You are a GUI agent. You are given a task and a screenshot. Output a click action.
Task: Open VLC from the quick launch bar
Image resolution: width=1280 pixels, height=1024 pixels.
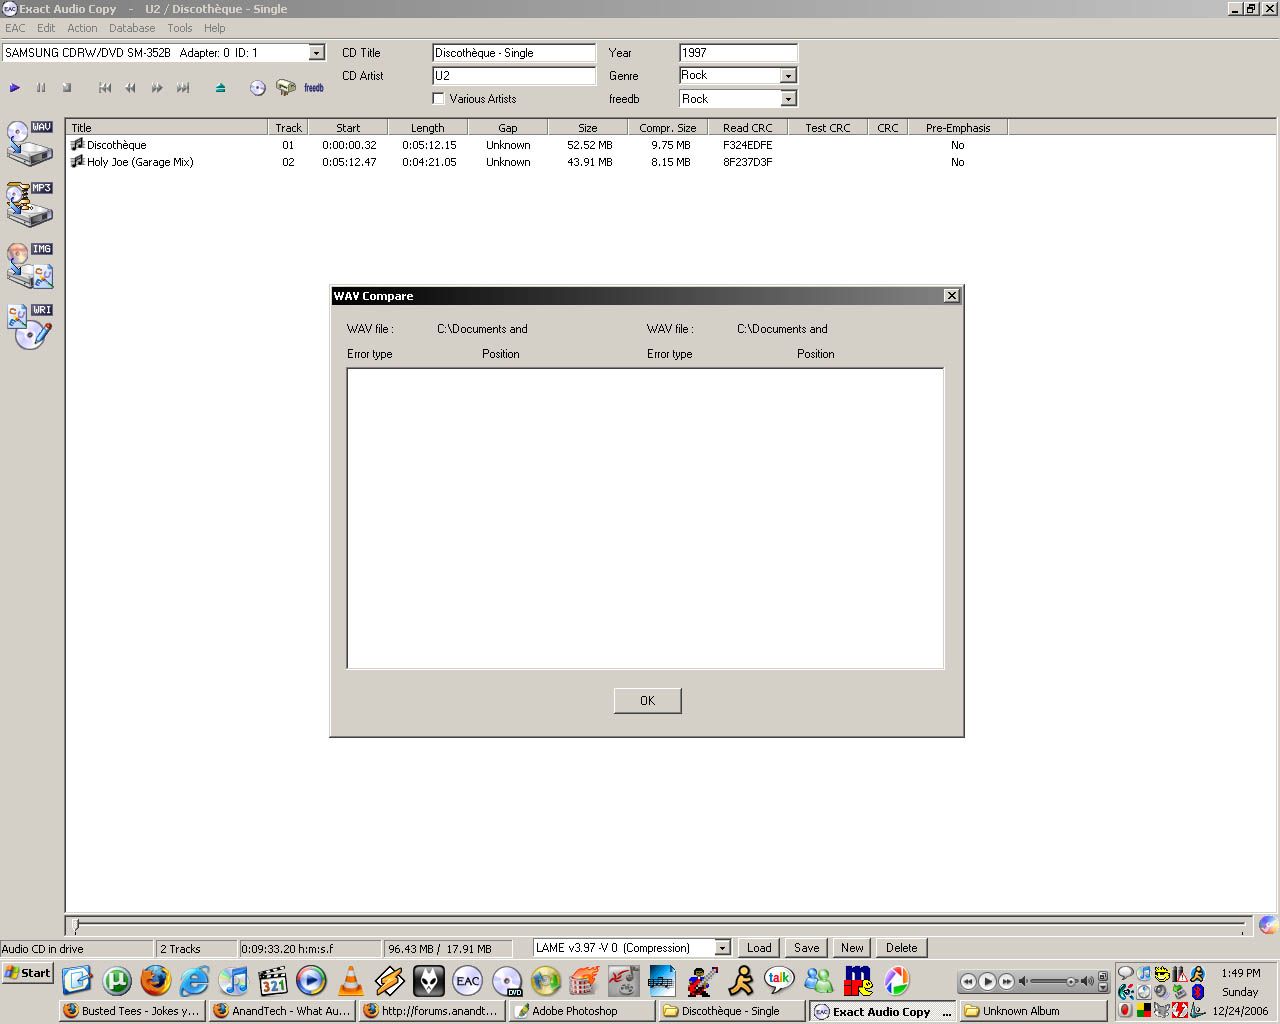point(350,981)
